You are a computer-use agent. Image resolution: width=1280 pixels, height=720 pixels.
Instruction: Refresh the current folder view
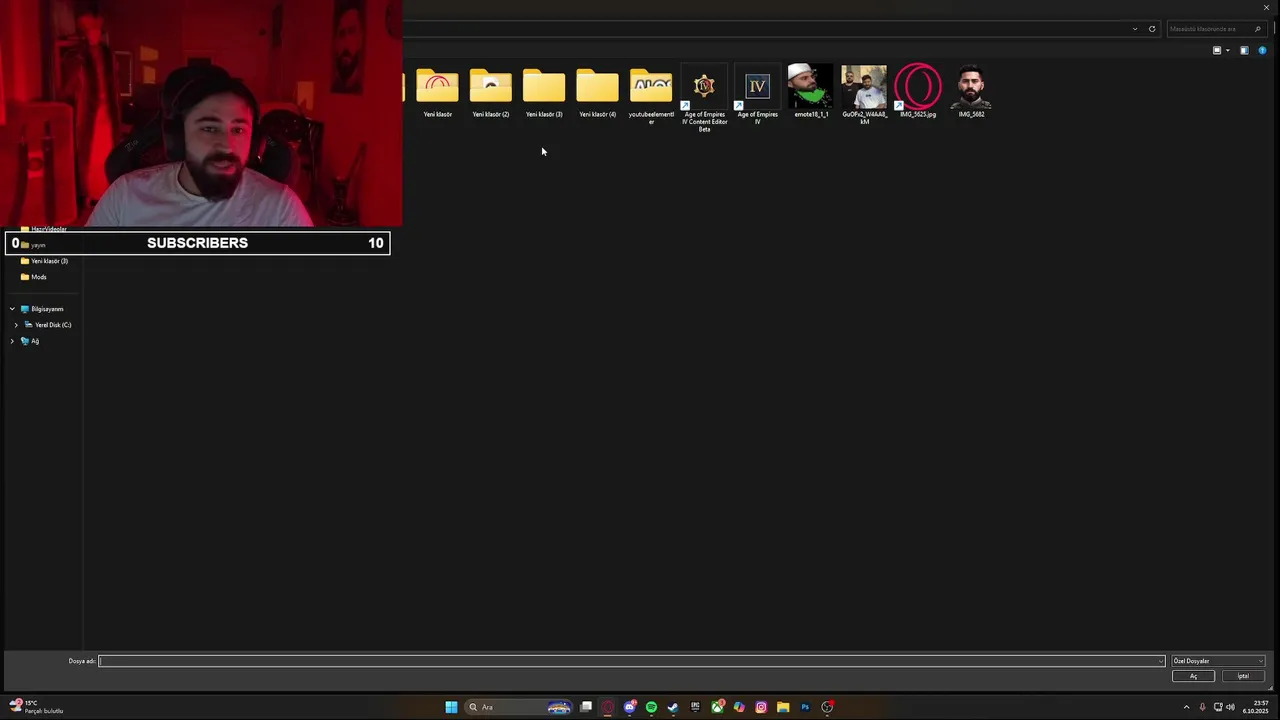pos(1152,29)
